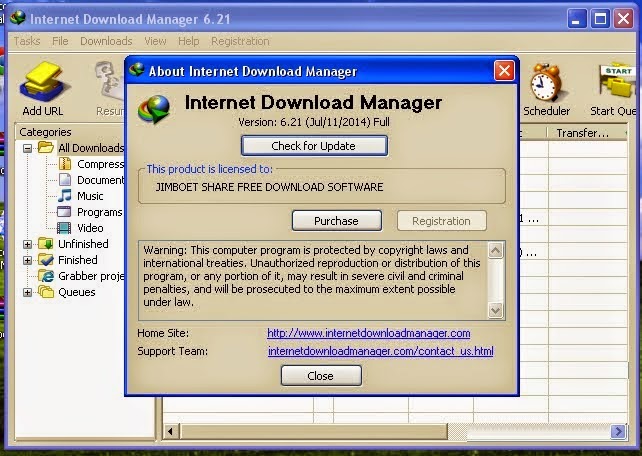The width and height of the screenshot is (642, 456).
Task: Select the Compressed category icon
Action: [x=65, y=164]
